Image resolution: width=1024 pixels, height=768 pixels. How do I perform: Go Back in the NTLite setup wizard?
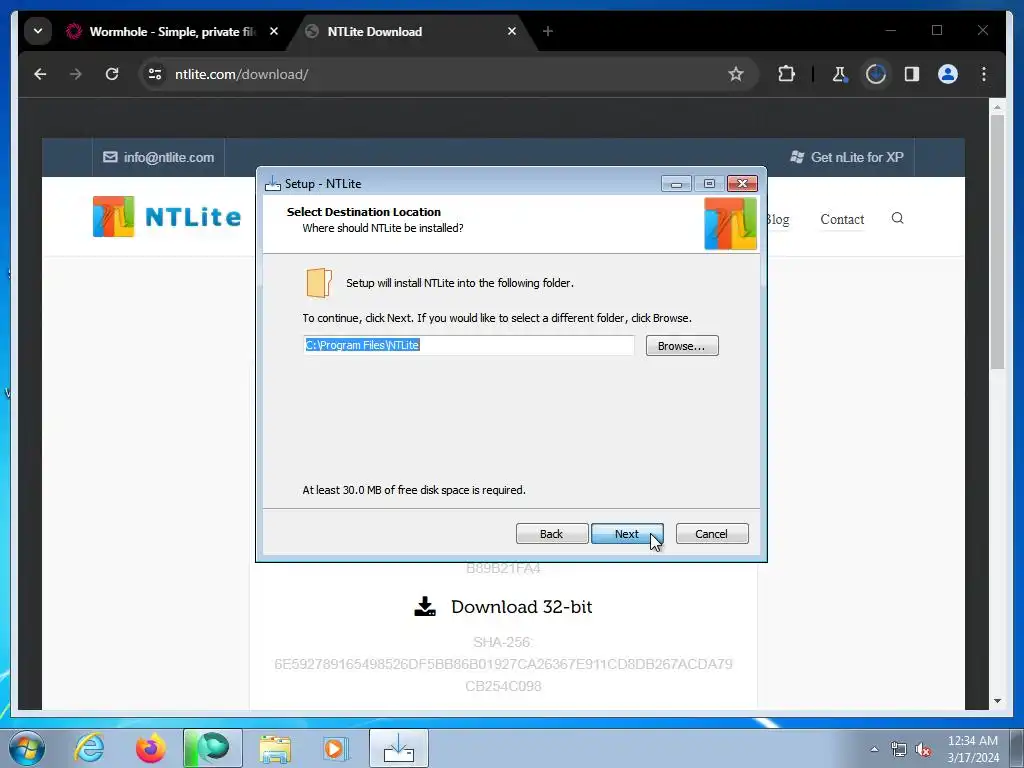552,534
